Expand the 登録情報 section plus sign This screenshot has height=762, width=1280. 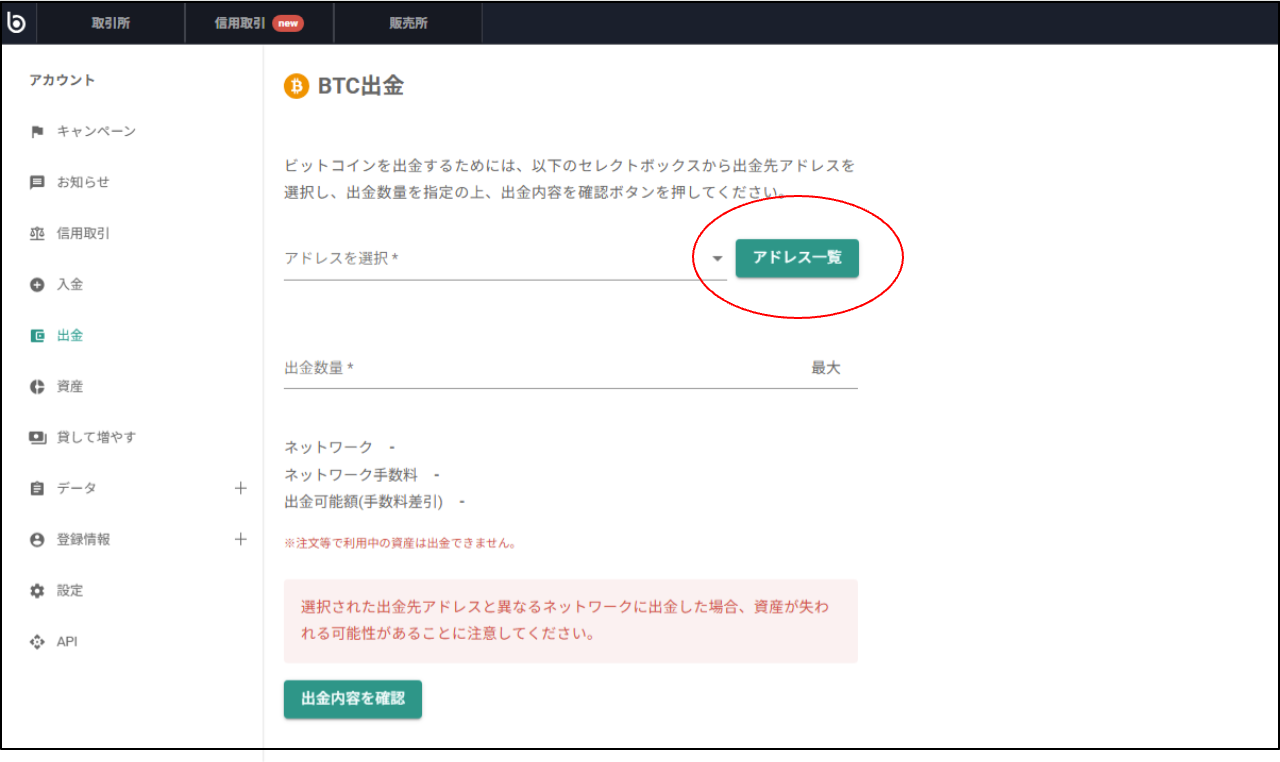coord(240,539)
